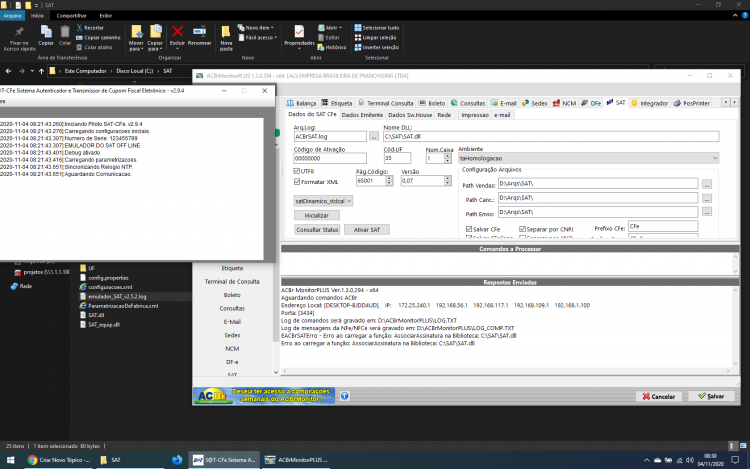Image resolution: width=750 pixels, height=469 pixels.
Task: Browse Path Vendas with ... button
Action: [x=707, y=184]
